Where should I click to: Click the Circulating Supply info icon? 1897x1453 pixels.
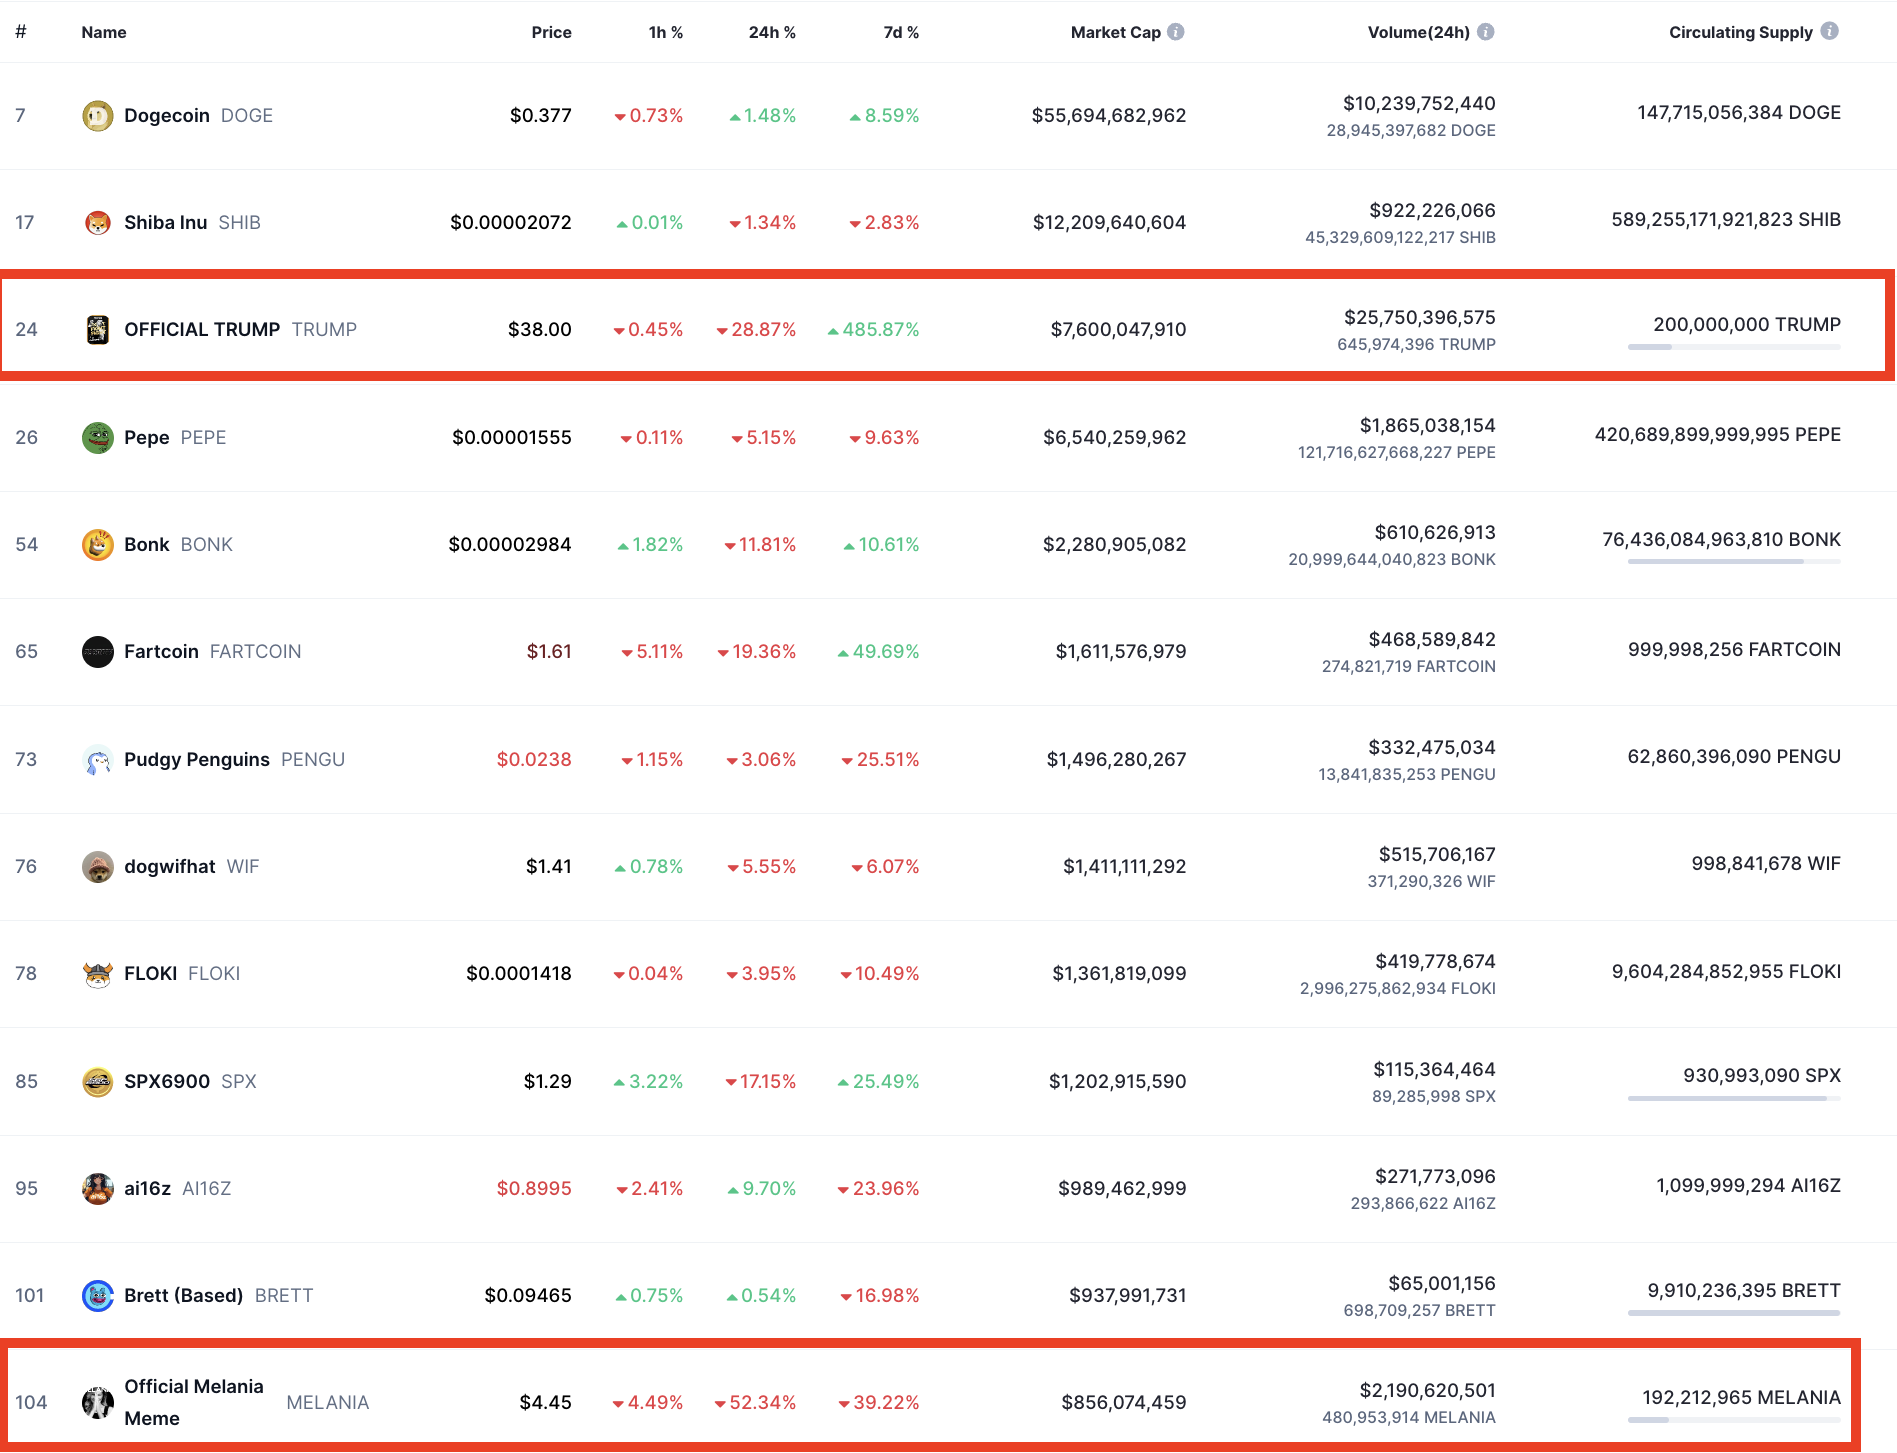pyautogui.click(x=1830, y=30)
